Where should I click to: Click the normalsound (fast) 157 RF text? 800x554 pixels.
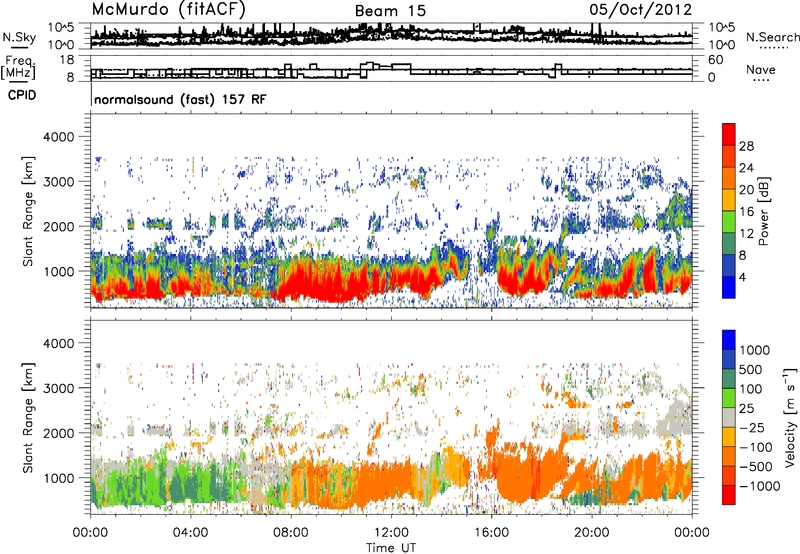tap(180, 99)
